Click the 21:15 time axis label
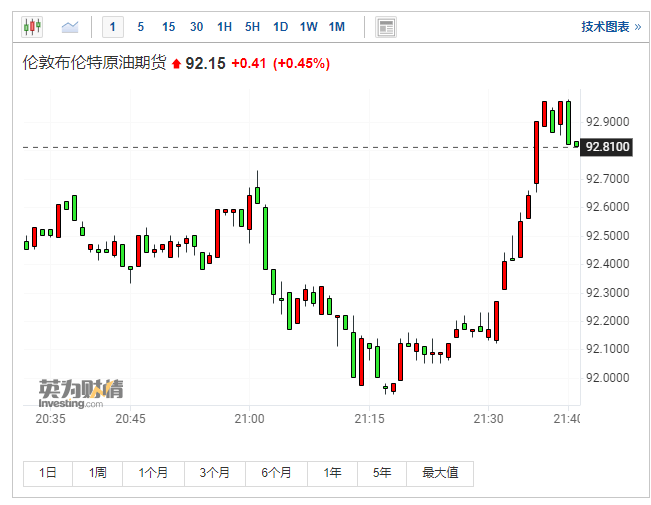 (369, 419)
